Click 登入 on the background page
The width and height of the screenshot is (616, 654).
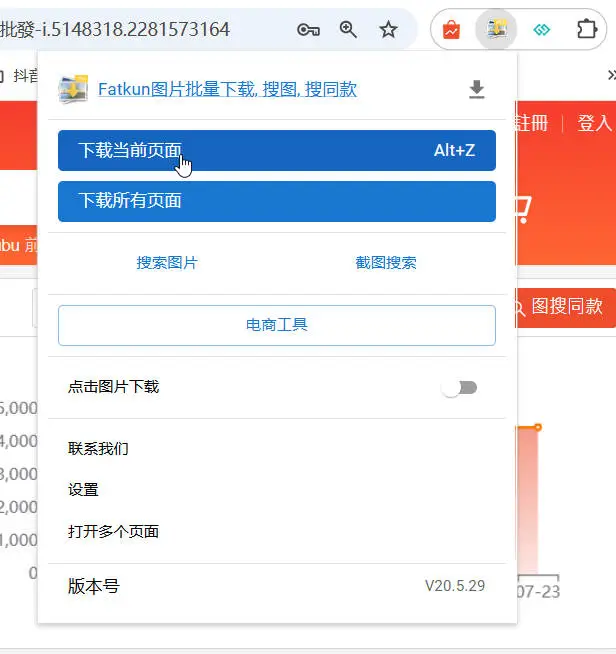pos(594,123)
